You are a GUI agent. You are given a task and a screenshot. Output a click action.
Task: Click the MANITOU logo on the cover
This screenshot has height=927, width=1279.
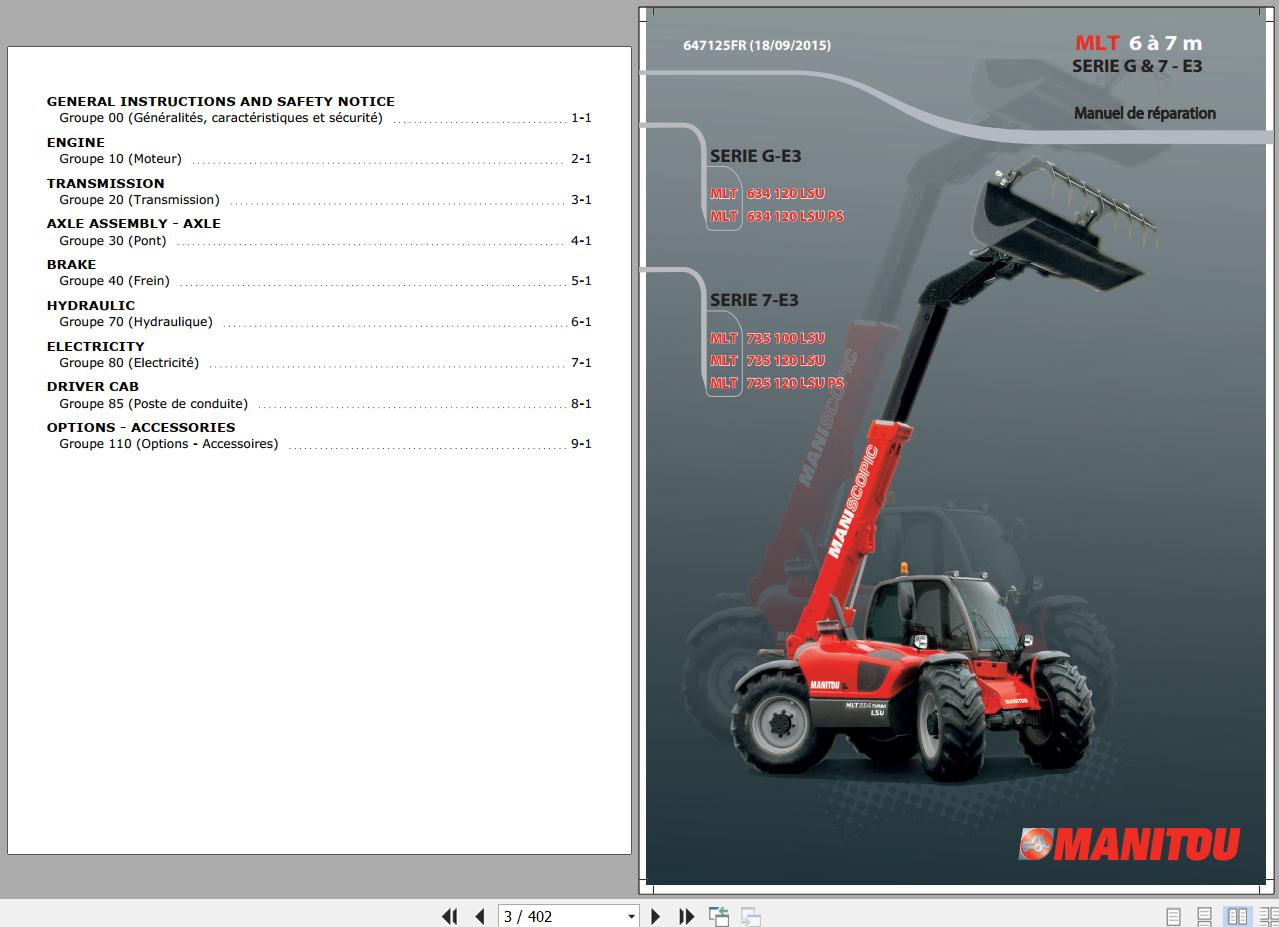1129,844
